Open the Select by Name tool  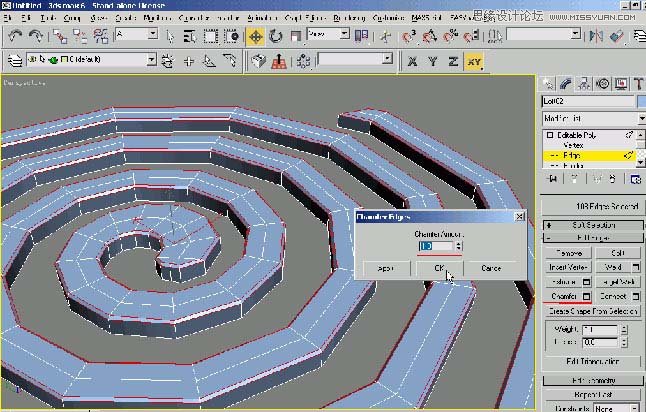[190, 37]
